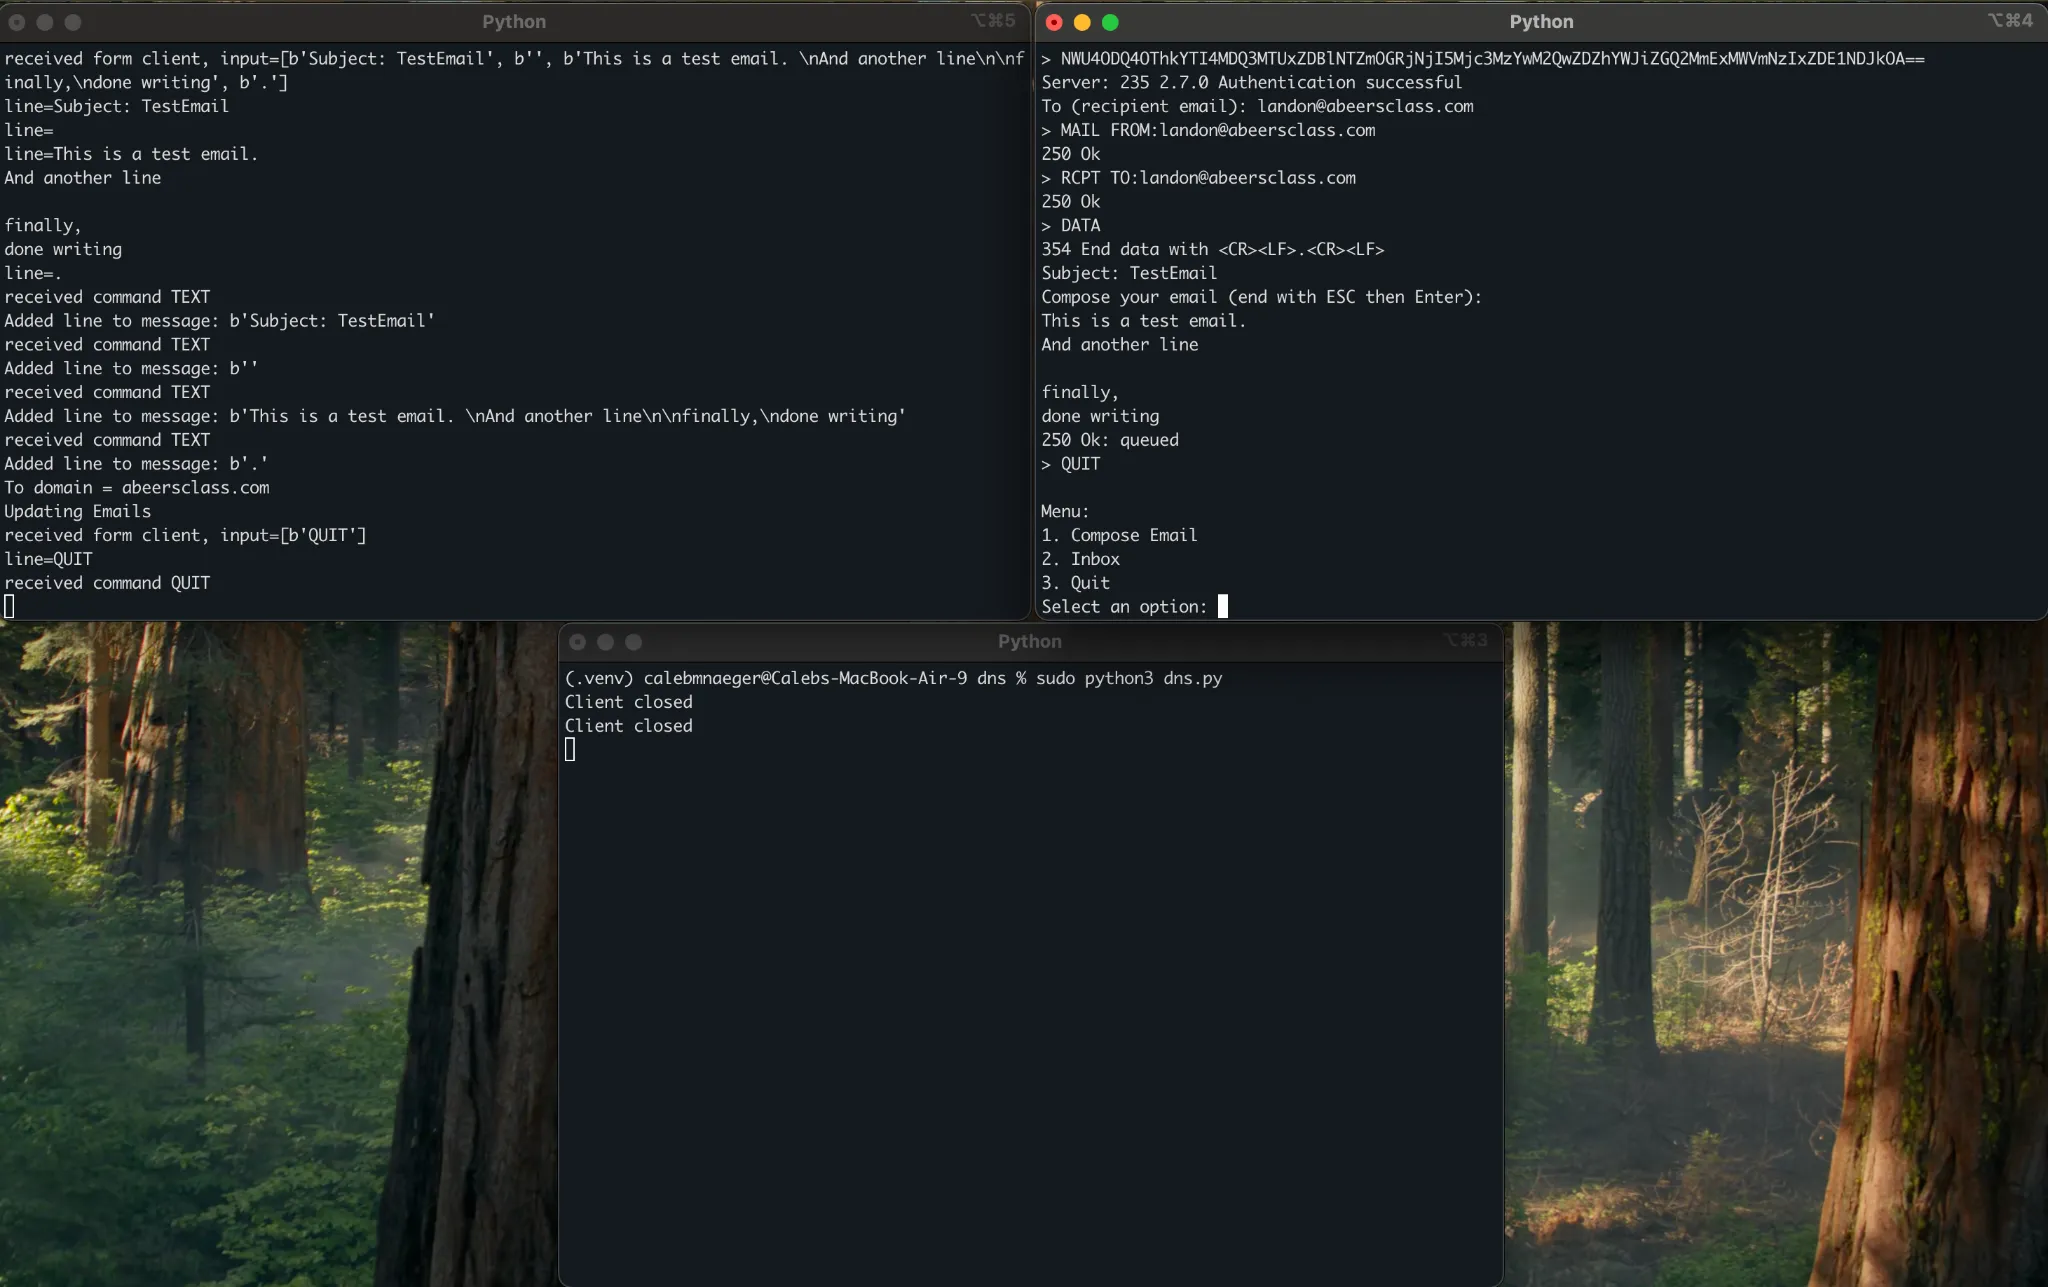
Task: Click the ⌥⌘4 shortcut label in client window title
Action: pyautogui.click(x=2011, y=21)
